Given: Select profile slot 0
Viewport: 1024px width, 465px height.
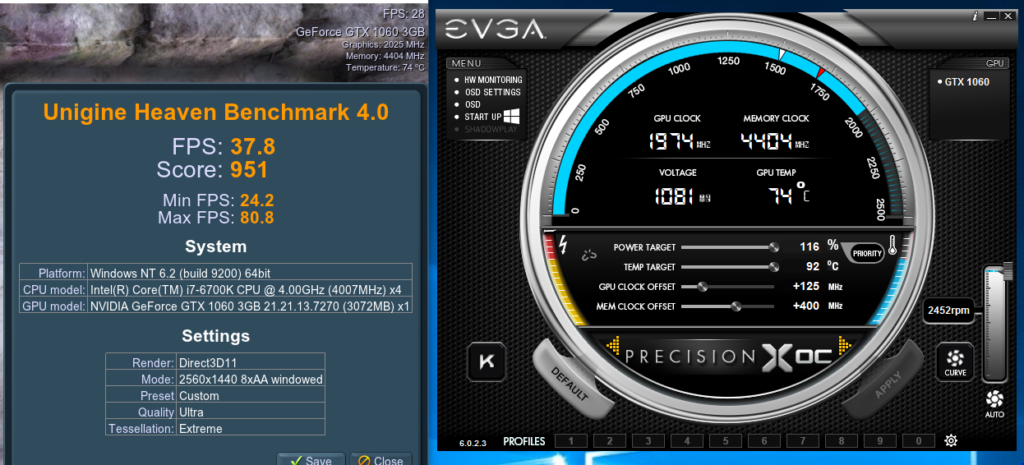Looking at the screenshot, I should 918,441.
